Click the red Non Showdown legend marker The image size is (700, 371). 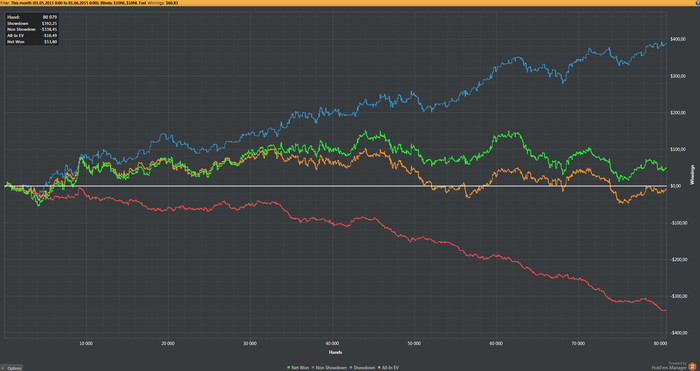[313, 368]
